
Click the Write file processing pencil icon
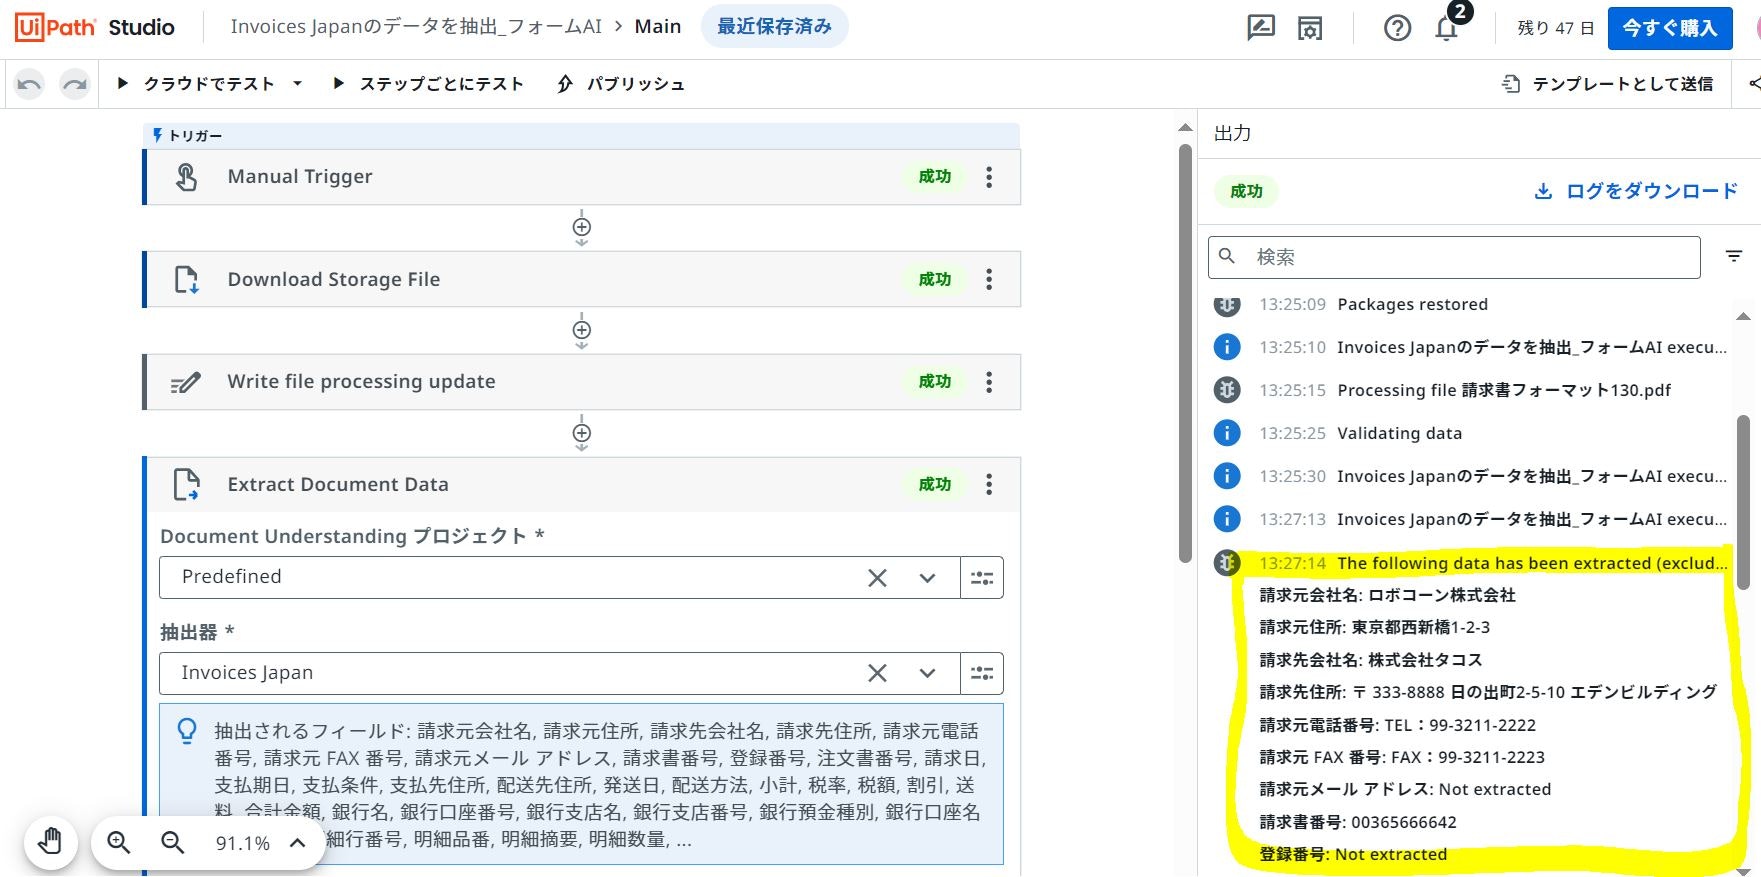click(186, 382)
